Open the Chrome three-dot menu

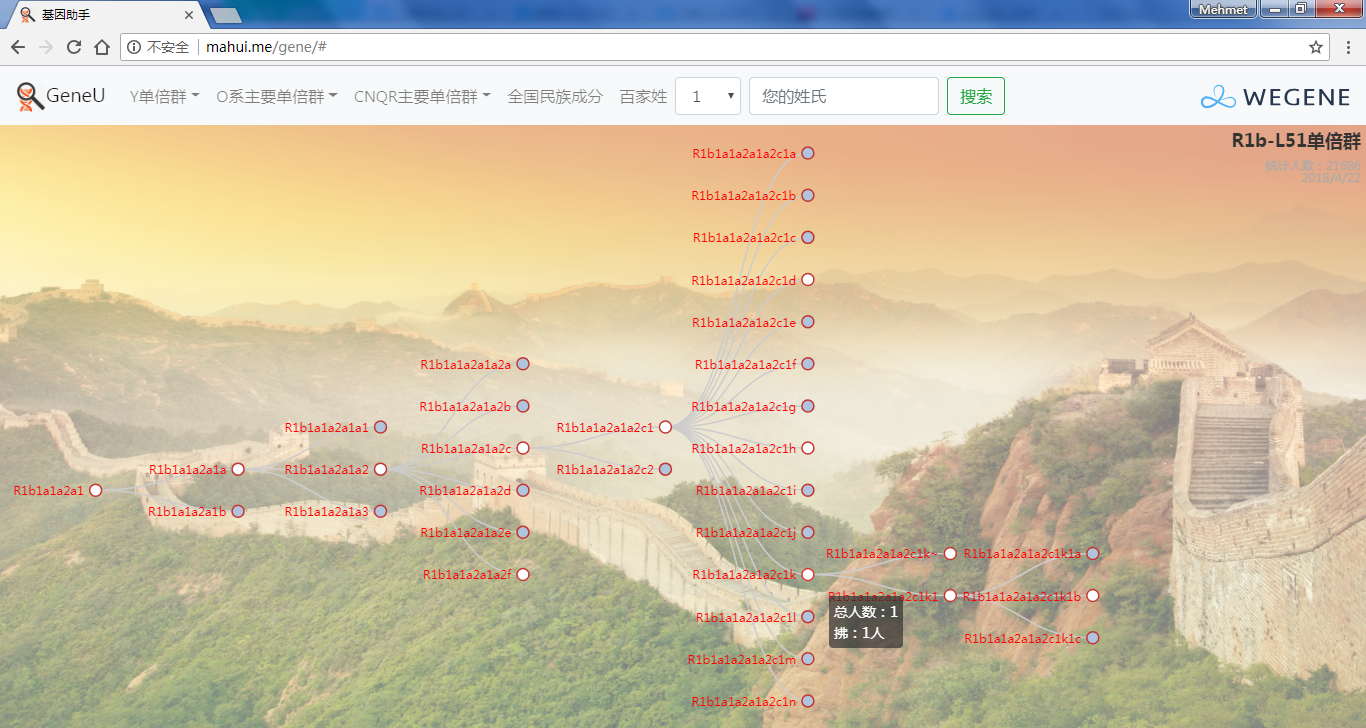coord(1347,47)
